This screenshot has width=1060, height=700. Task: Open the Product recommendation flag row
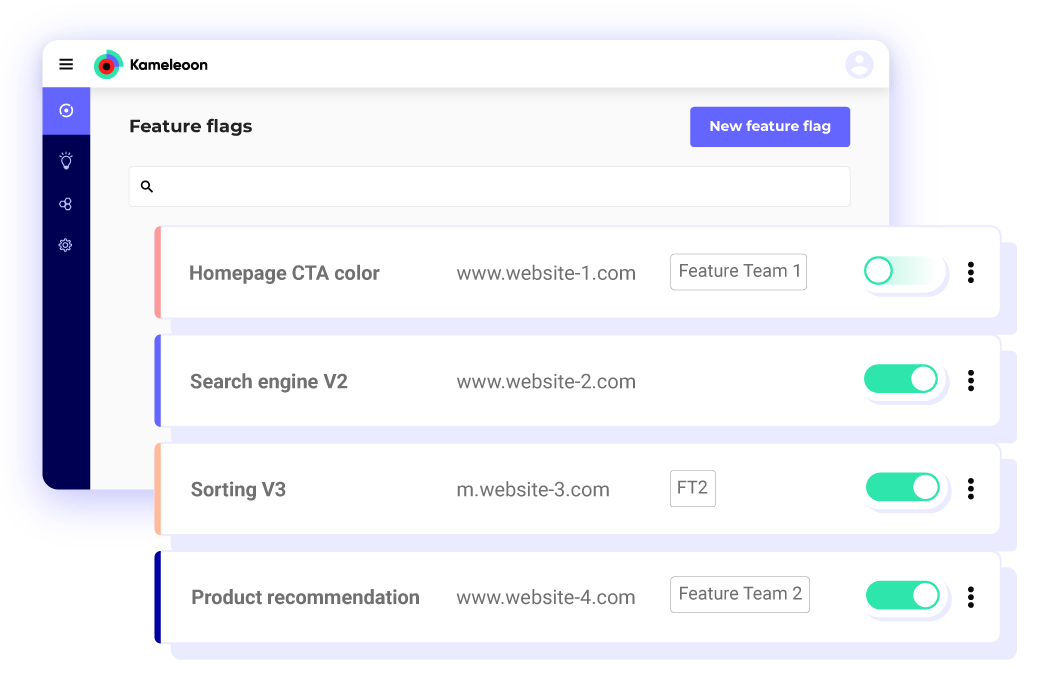pyautogui.click(x=305, y=597)
